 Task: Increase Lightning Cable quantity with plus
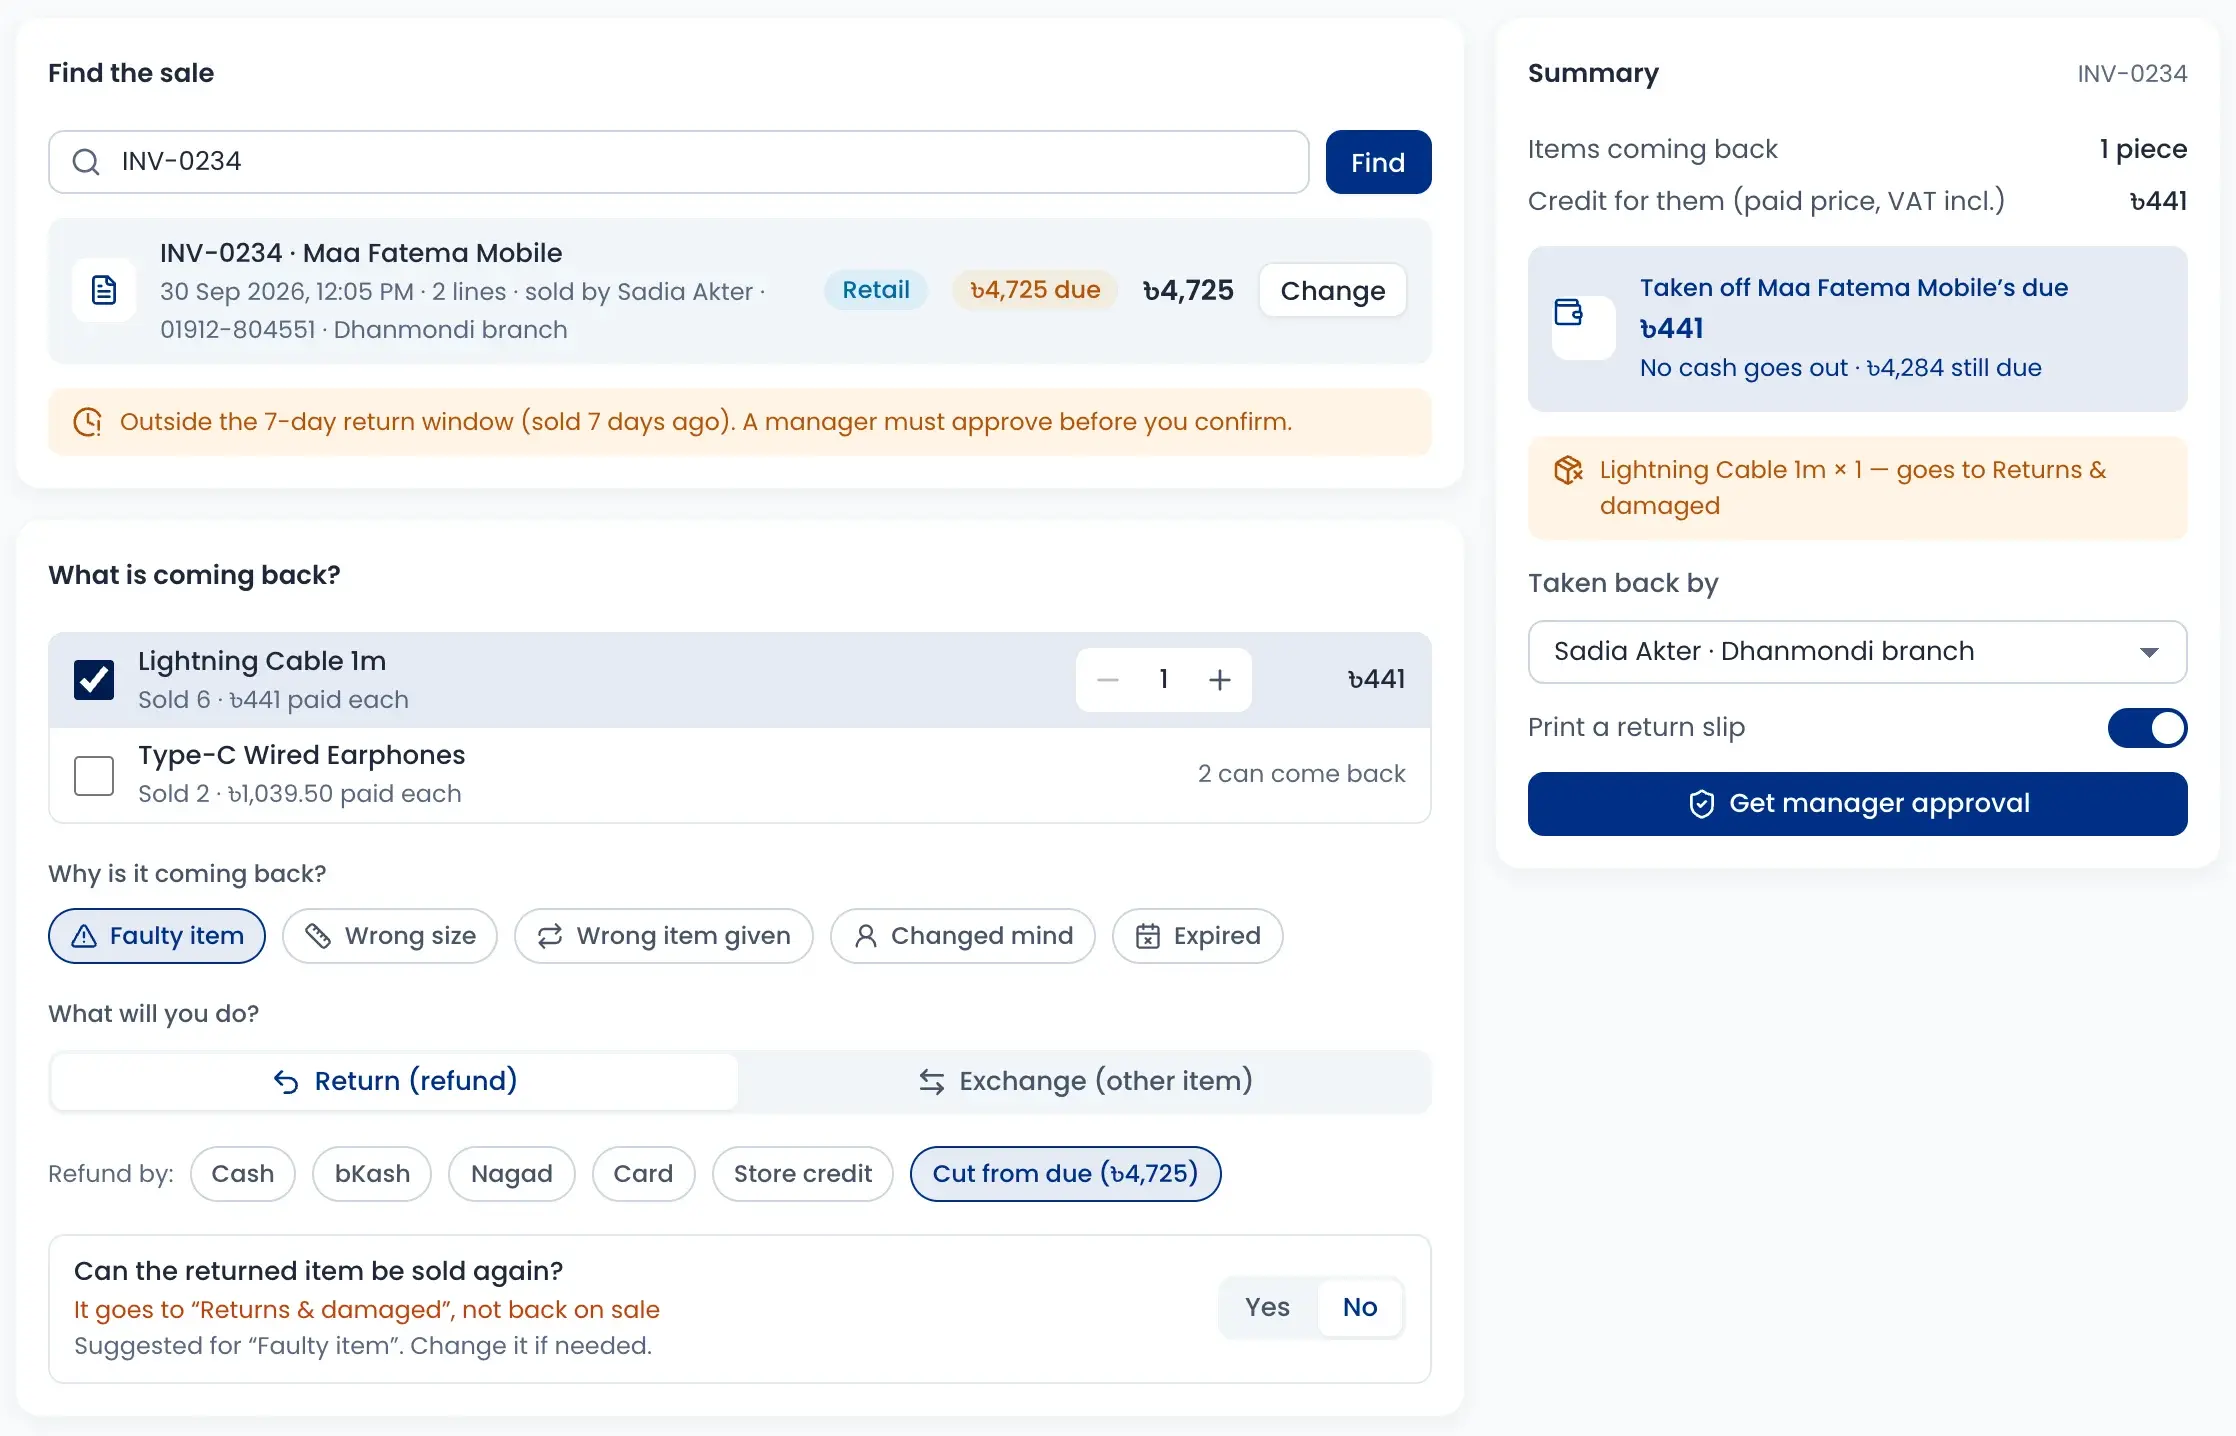1219,680
